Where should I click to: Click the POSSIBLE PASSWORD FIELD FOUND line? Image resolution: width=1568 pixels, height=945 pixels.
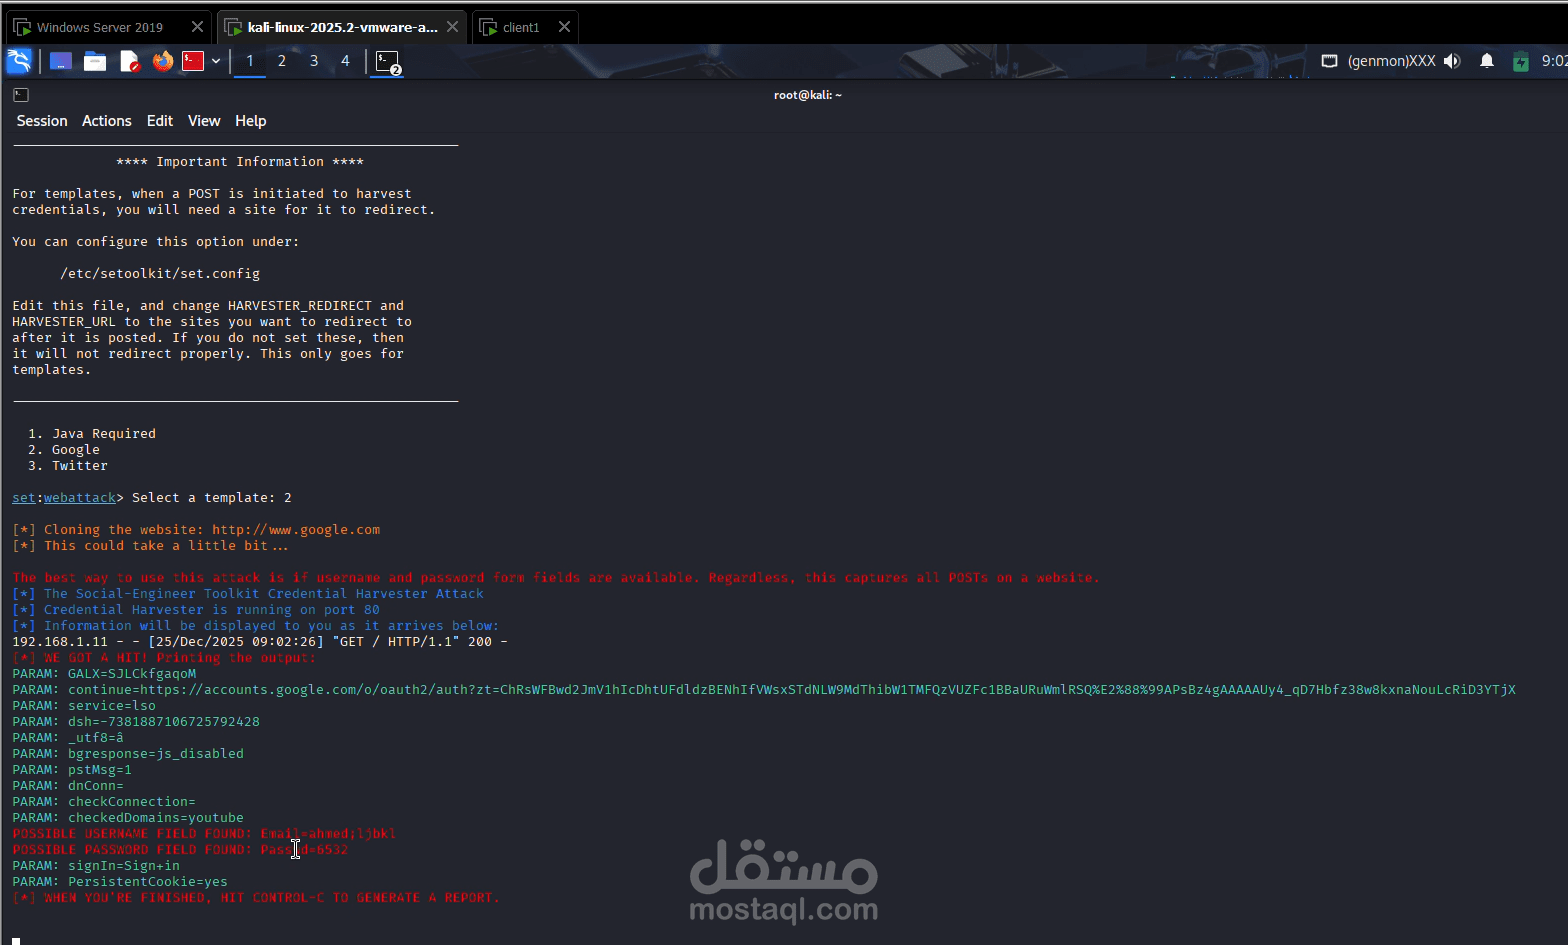(180, 850)
